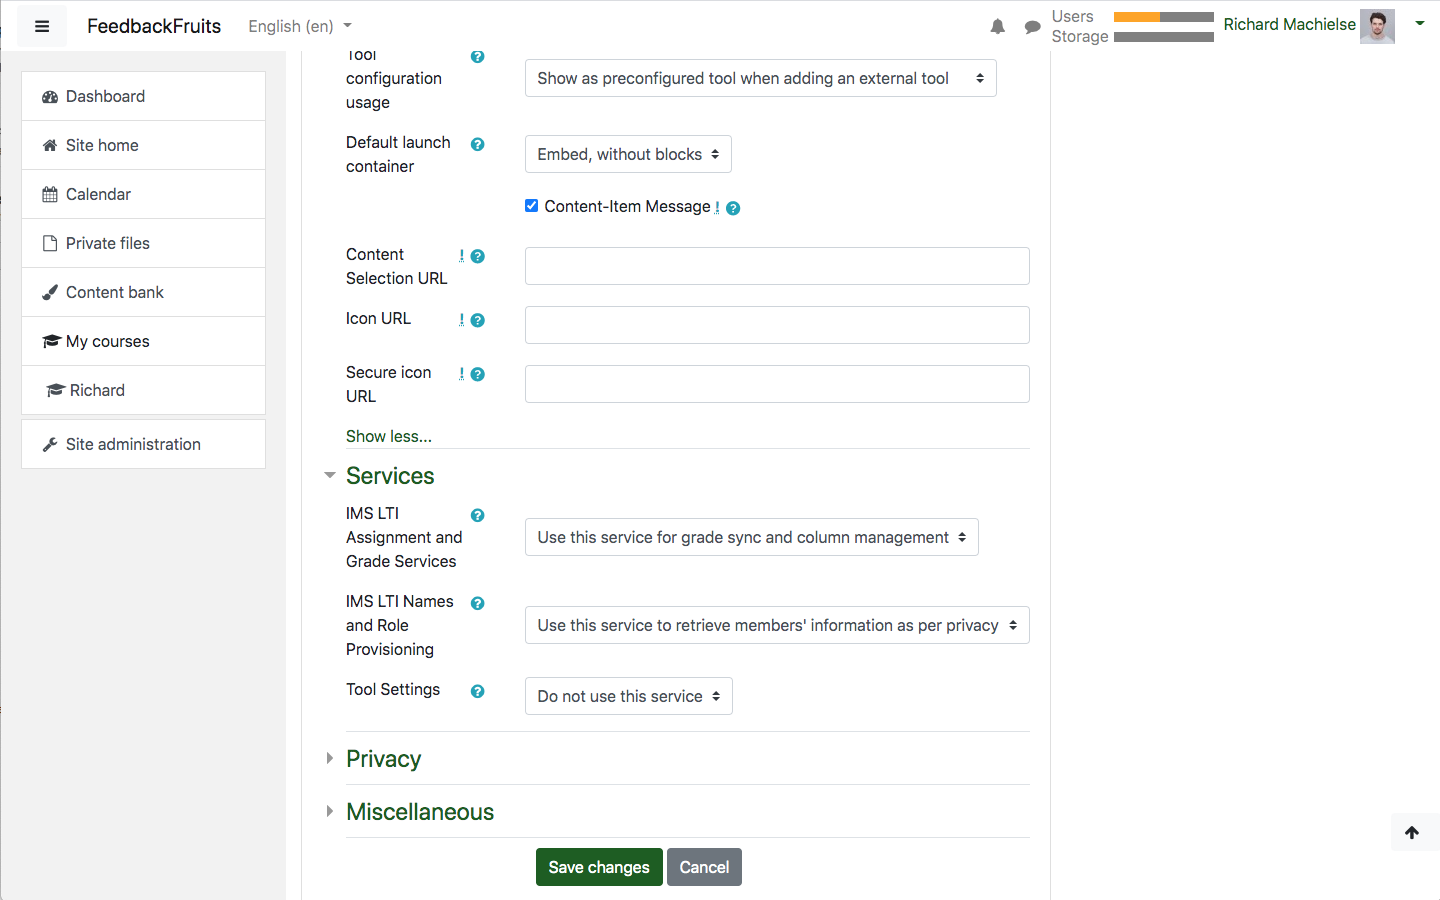Open Content bank in sidebar
The height and width of the screenshot is (900, 1440).
tap(143, 292)
